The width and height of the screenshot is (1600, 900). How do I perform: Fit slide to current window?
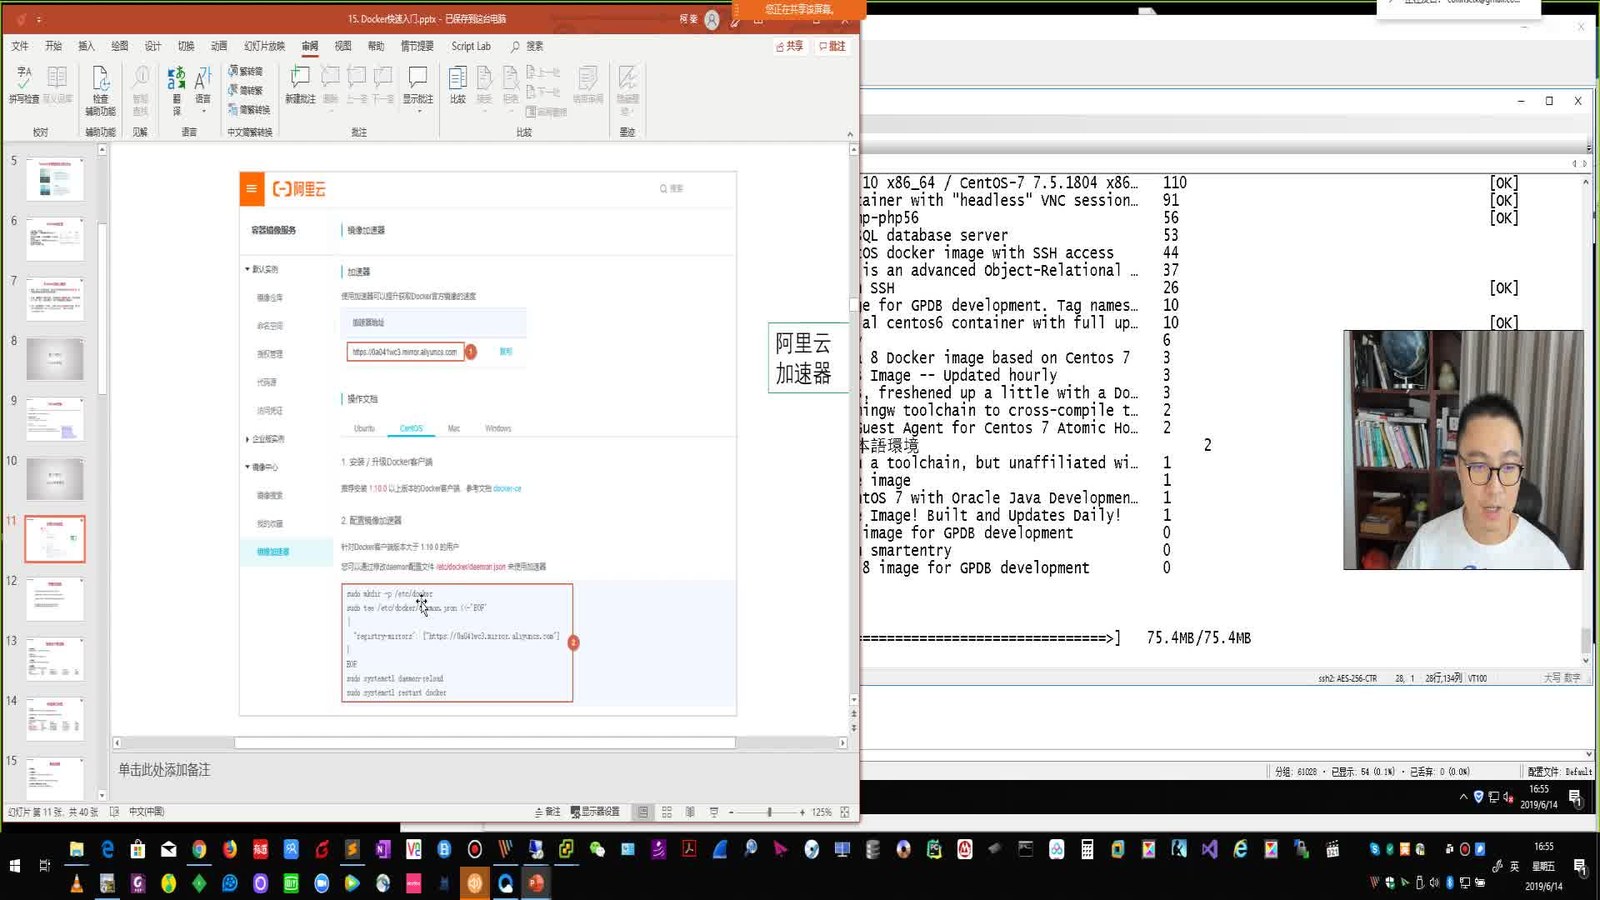(845, 812)
